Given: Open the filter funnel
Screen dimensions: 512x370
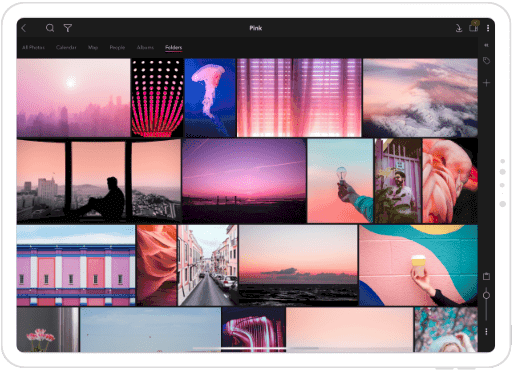Looking at the screenshot, I should [68, 28].
